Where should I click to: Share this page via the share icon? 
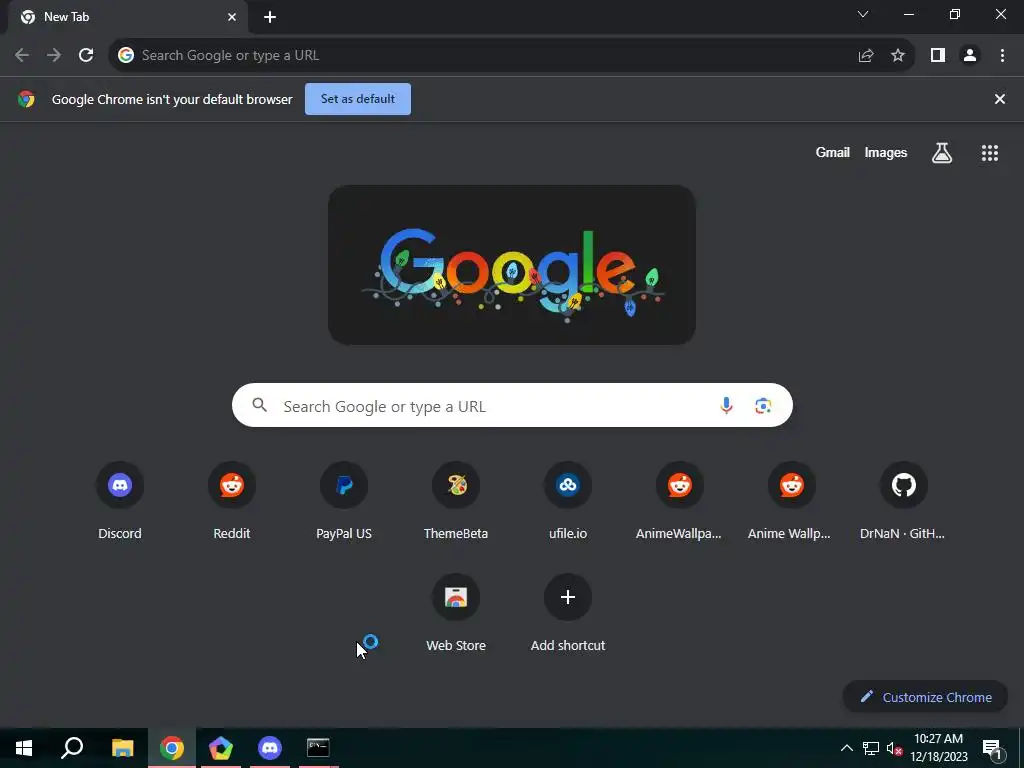pyautogui.click(x=866, y=56)
